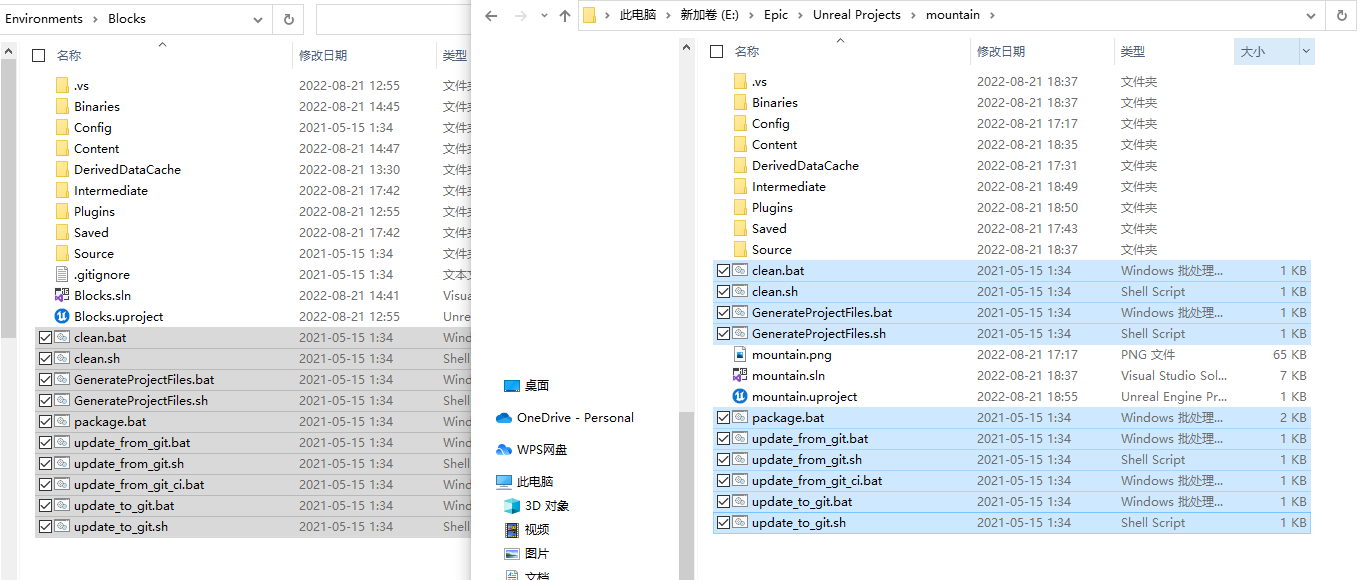Screen dimensions: 1366x580
Task: Expand the address bar history dropdown
Action: [x=1311, y=15]
